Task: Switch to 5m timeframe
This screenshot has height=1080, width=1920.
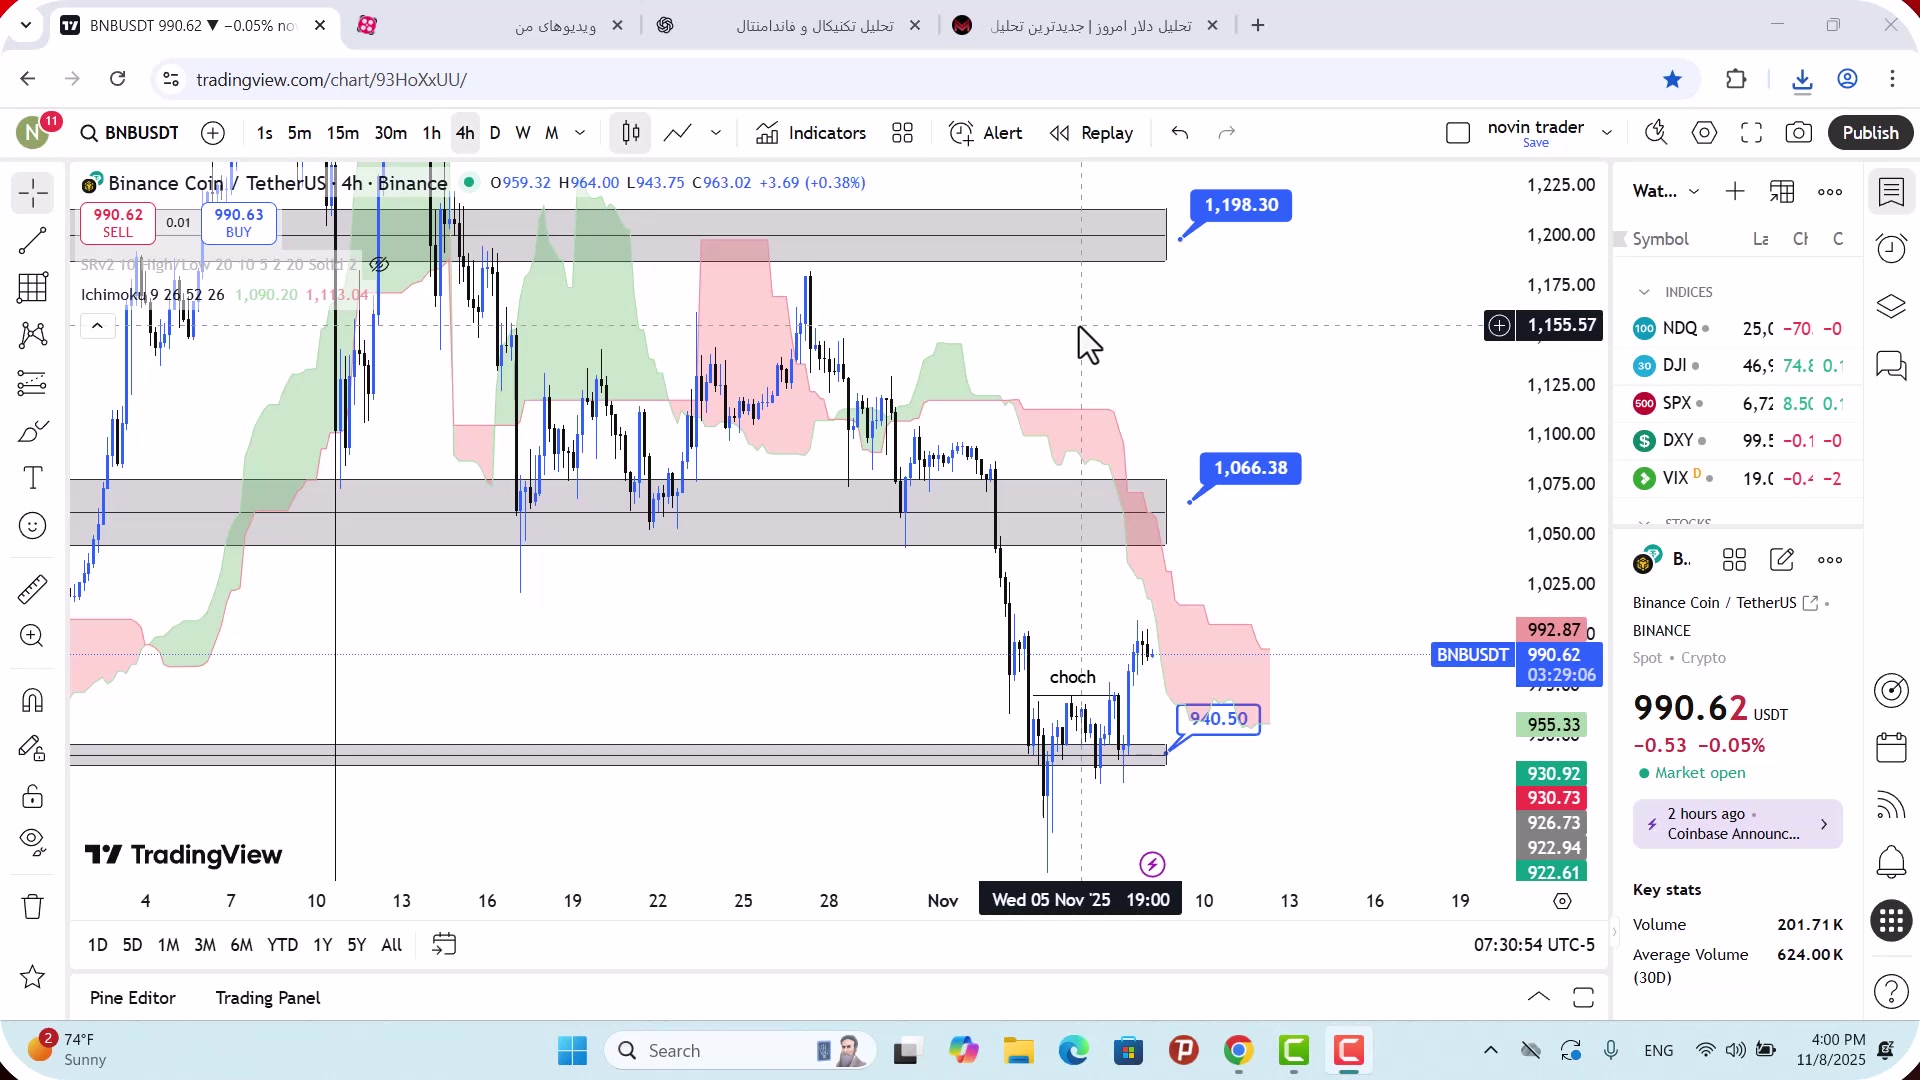Action: [299, 133]
